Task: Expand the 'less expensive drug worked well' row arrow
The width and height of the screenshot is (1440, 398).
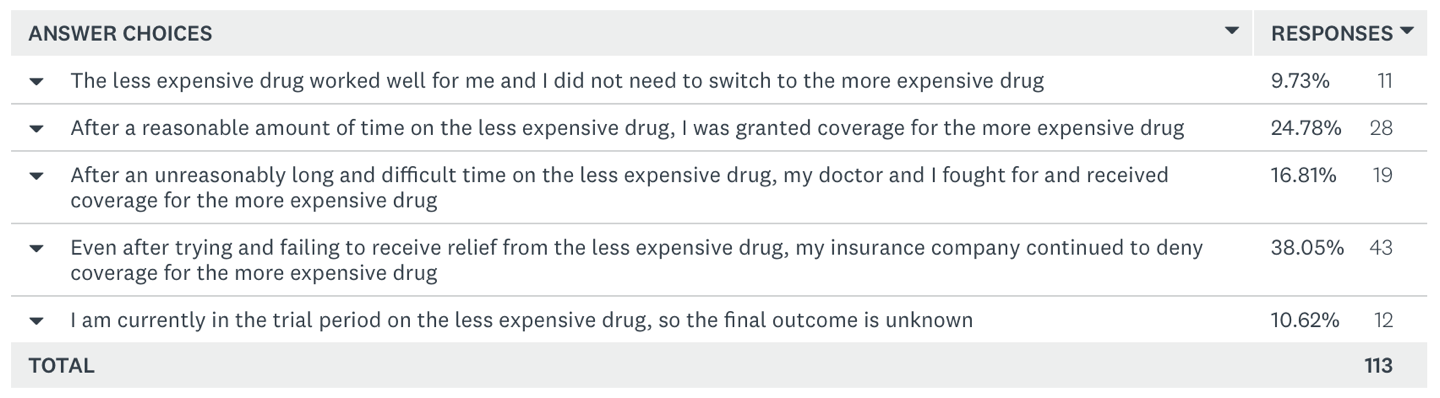Action: (x=37, y=82)
